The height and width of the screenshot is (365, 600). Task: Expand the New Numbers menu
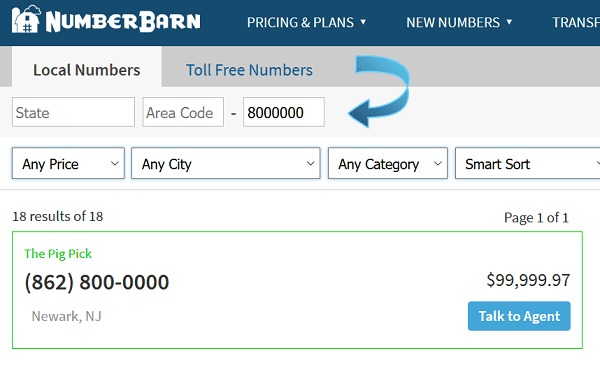pyautogui.click(x=459, y=23)
